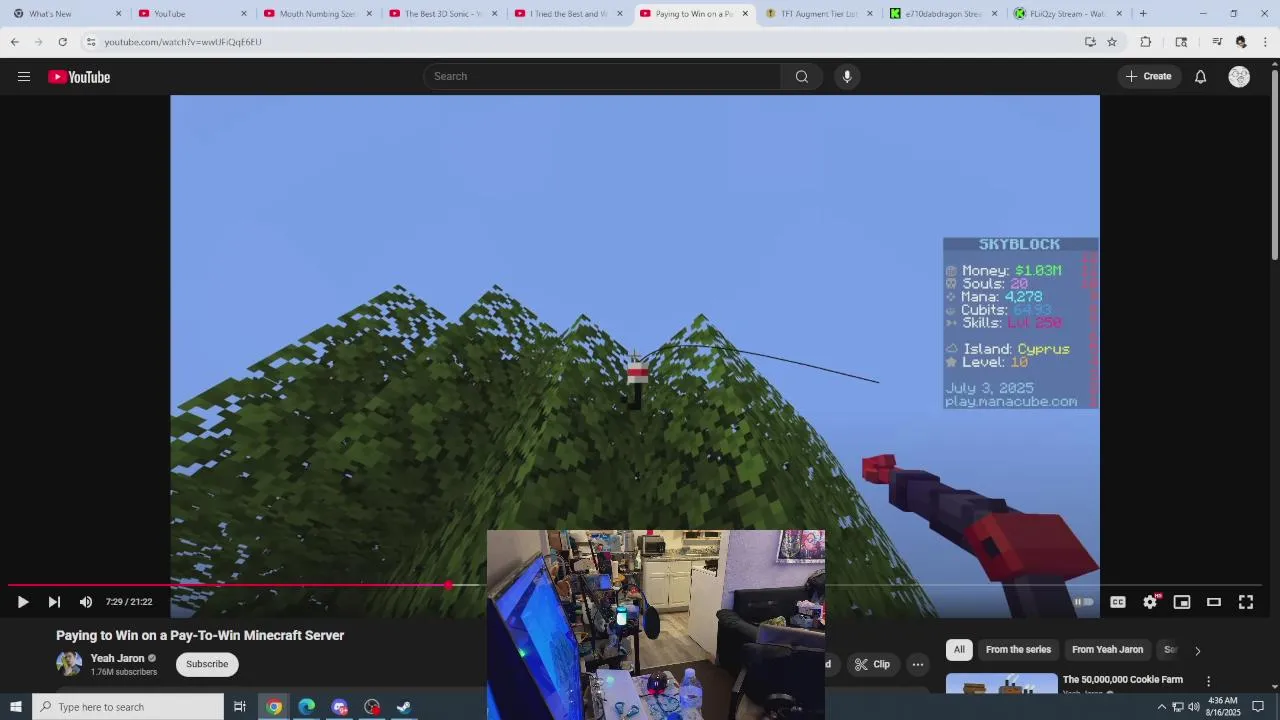
Task: Switch to the Best 3D Sonic tab
Action: point(443,14)
